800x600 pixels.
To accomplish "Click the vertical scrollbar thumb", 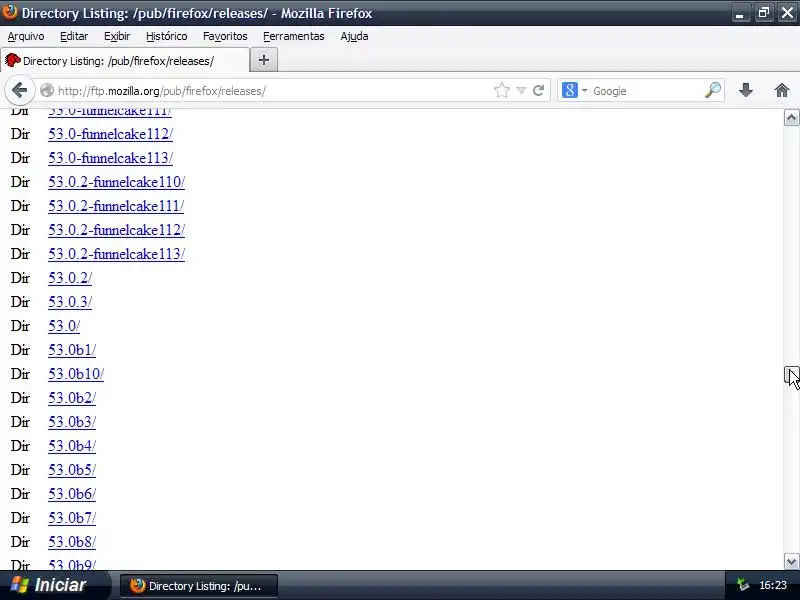I will click(x=791, y=374).
